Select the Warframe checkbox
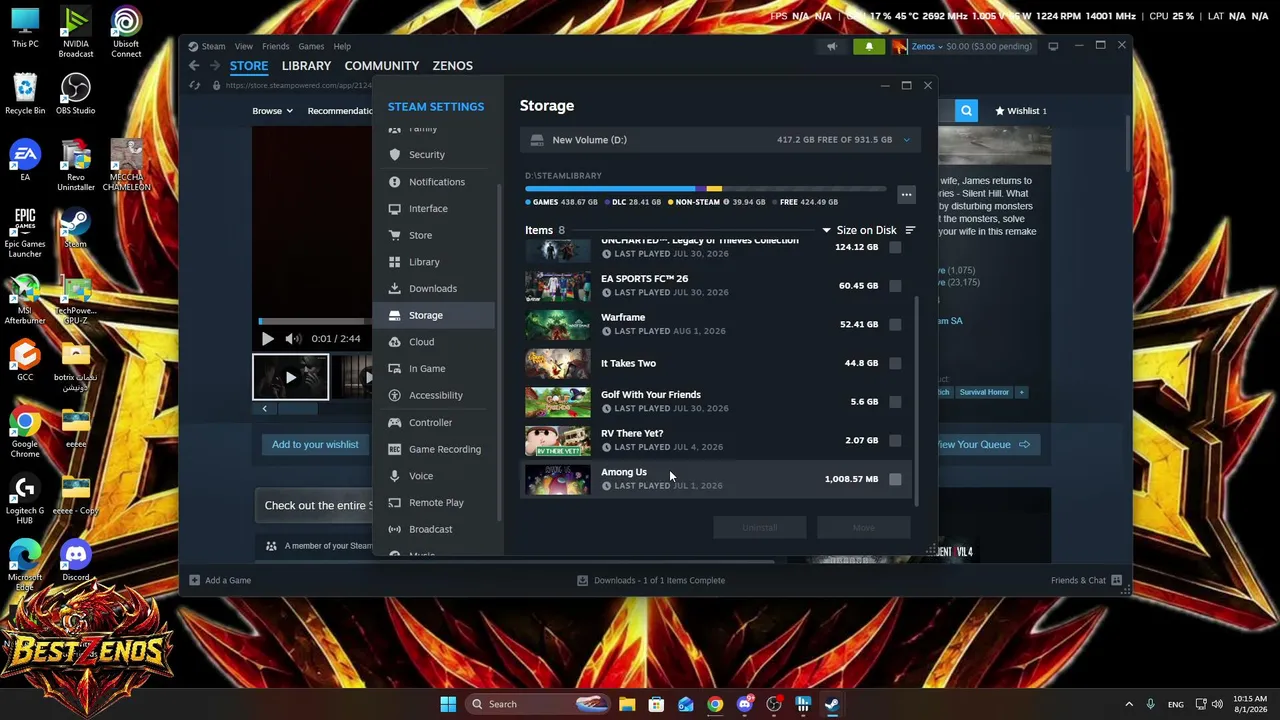 click(895, 324)
